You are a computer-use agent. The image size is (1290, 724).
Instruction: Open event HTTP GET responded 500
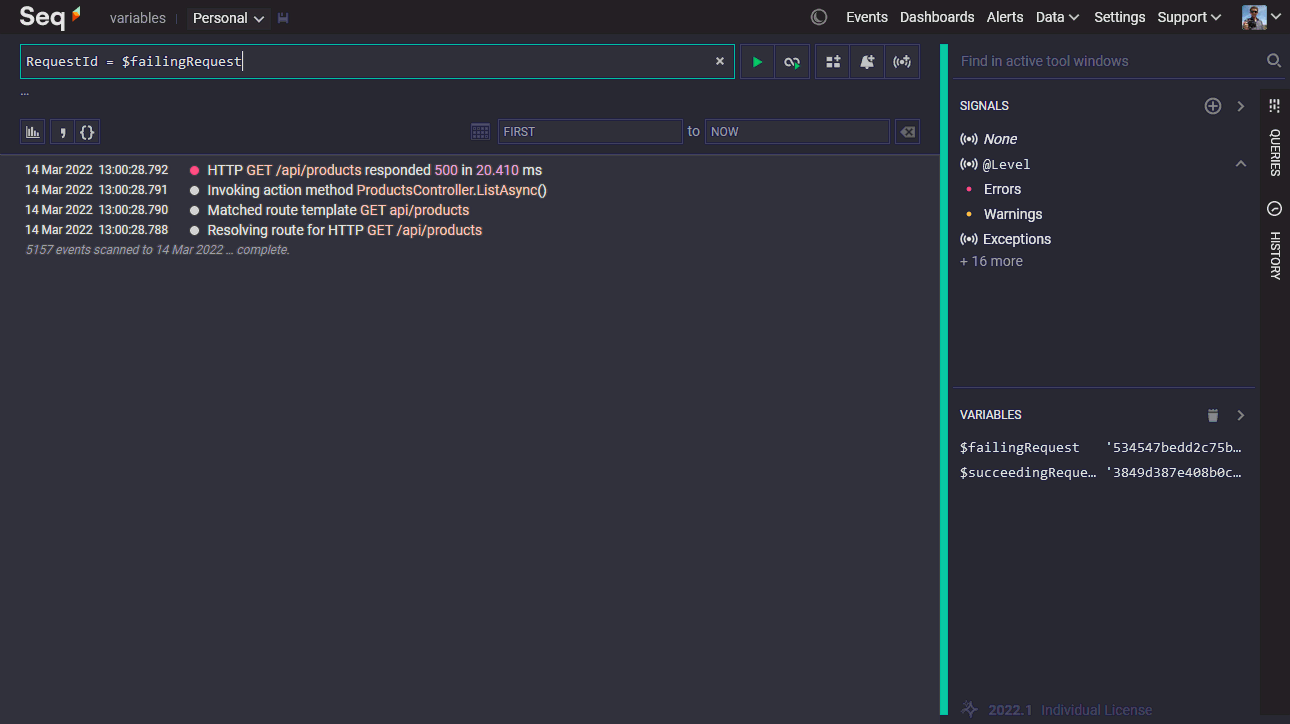coord(374,170)
